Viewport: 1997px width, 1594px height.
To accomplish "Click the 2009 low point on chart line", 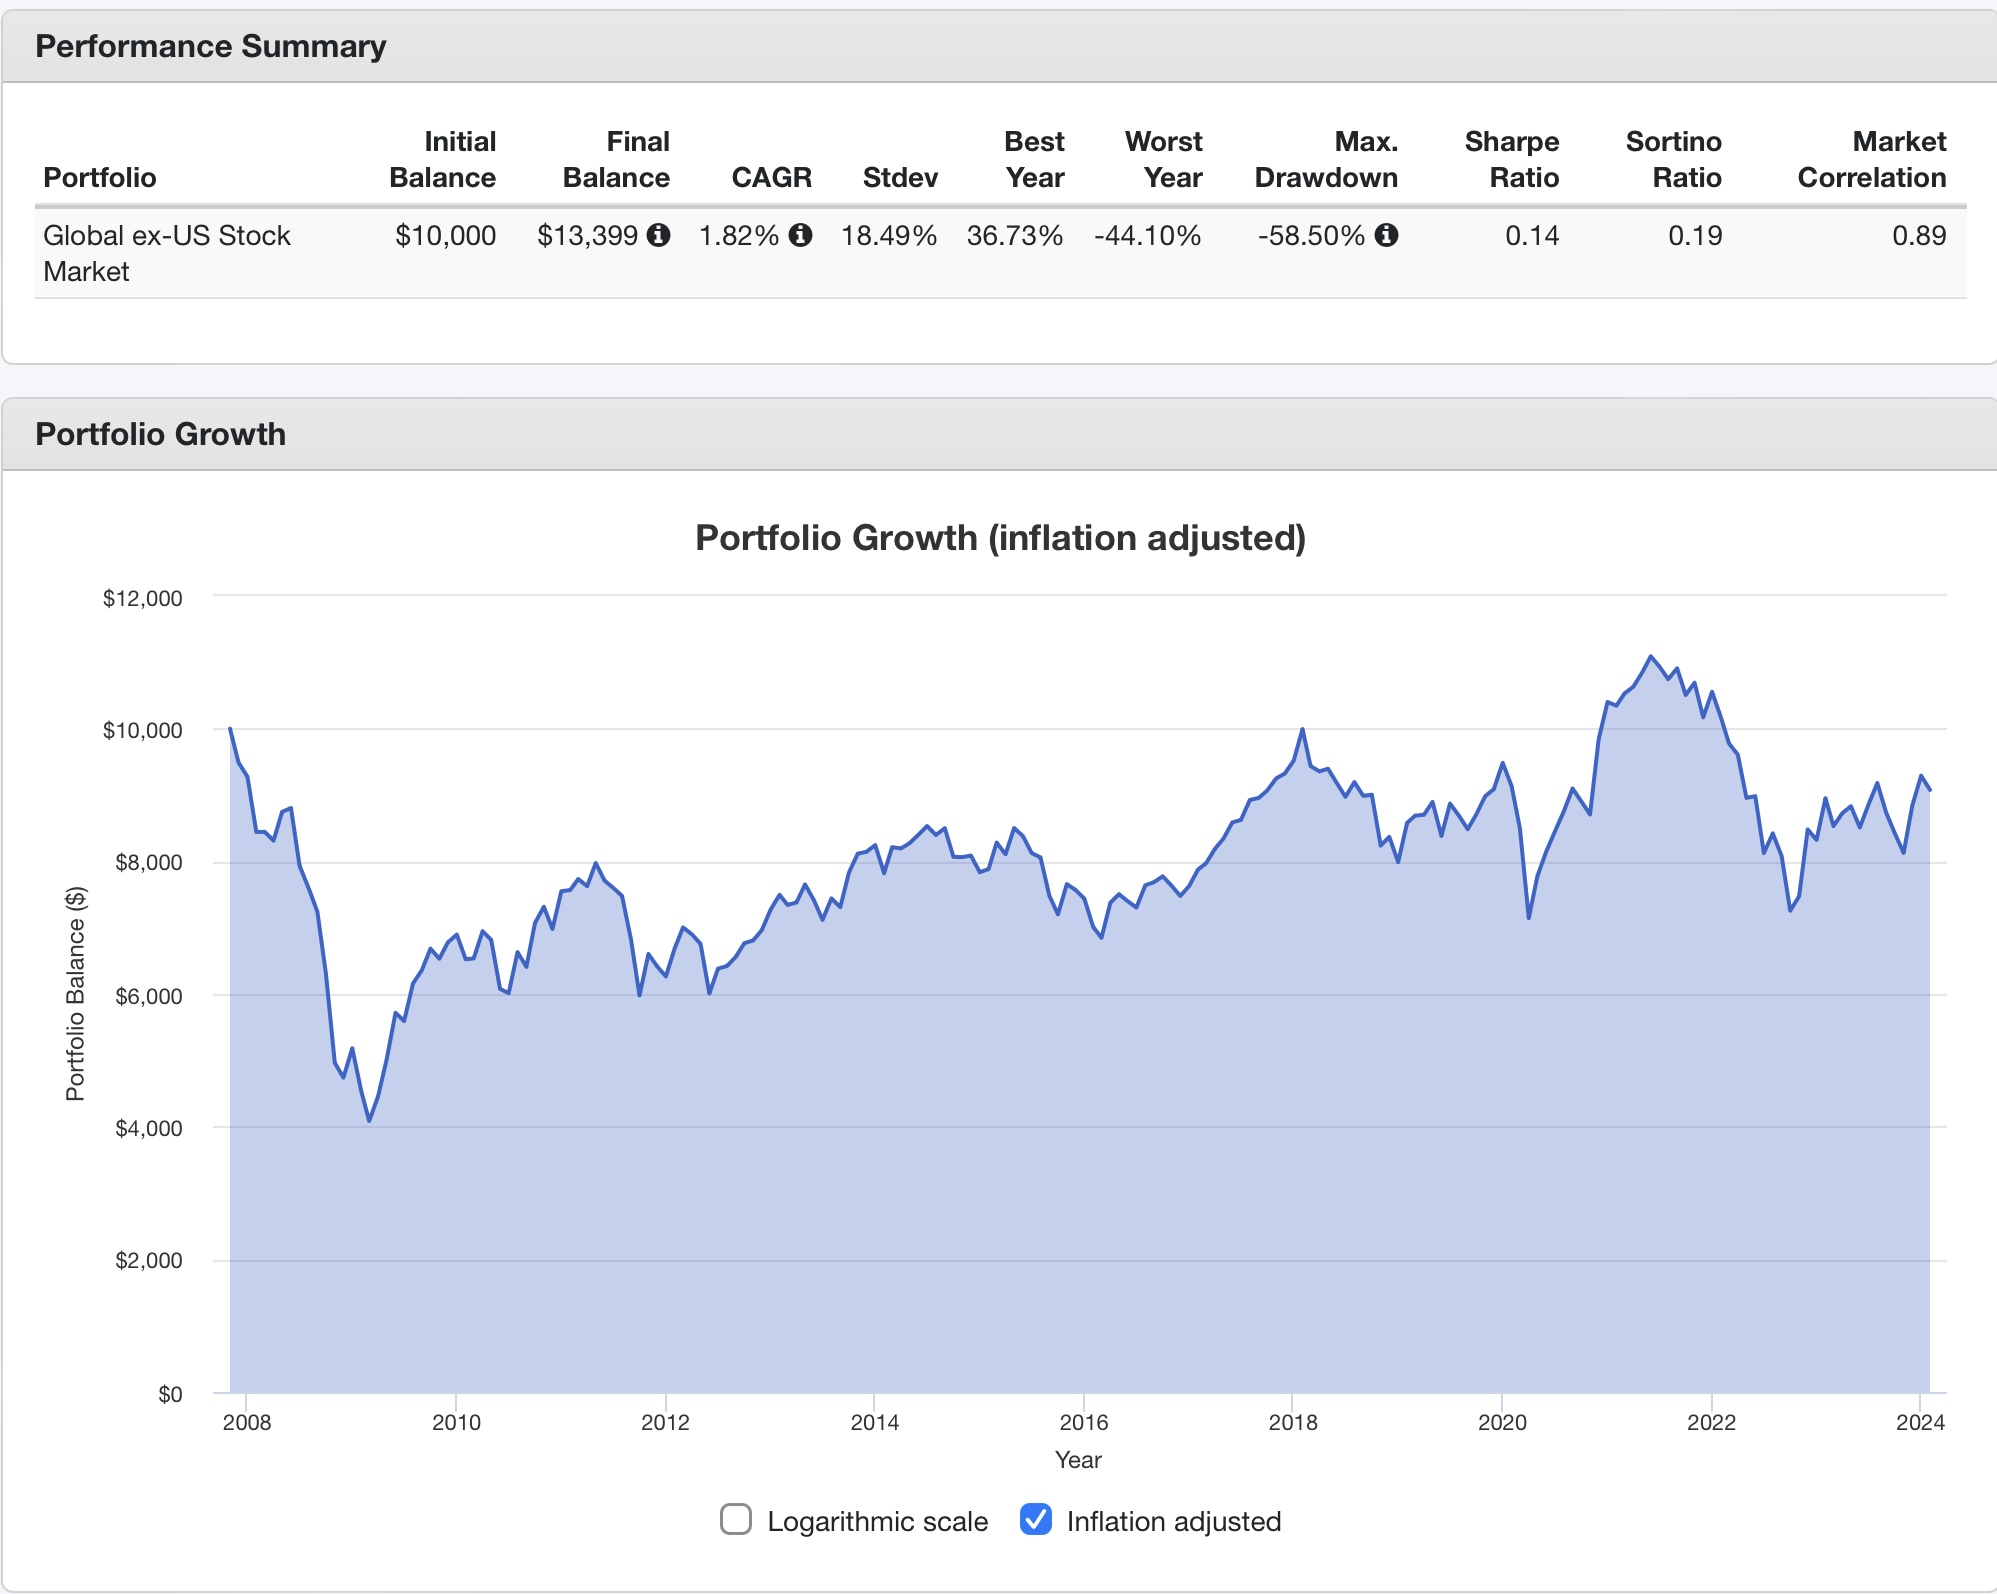I will [369, 1121].
